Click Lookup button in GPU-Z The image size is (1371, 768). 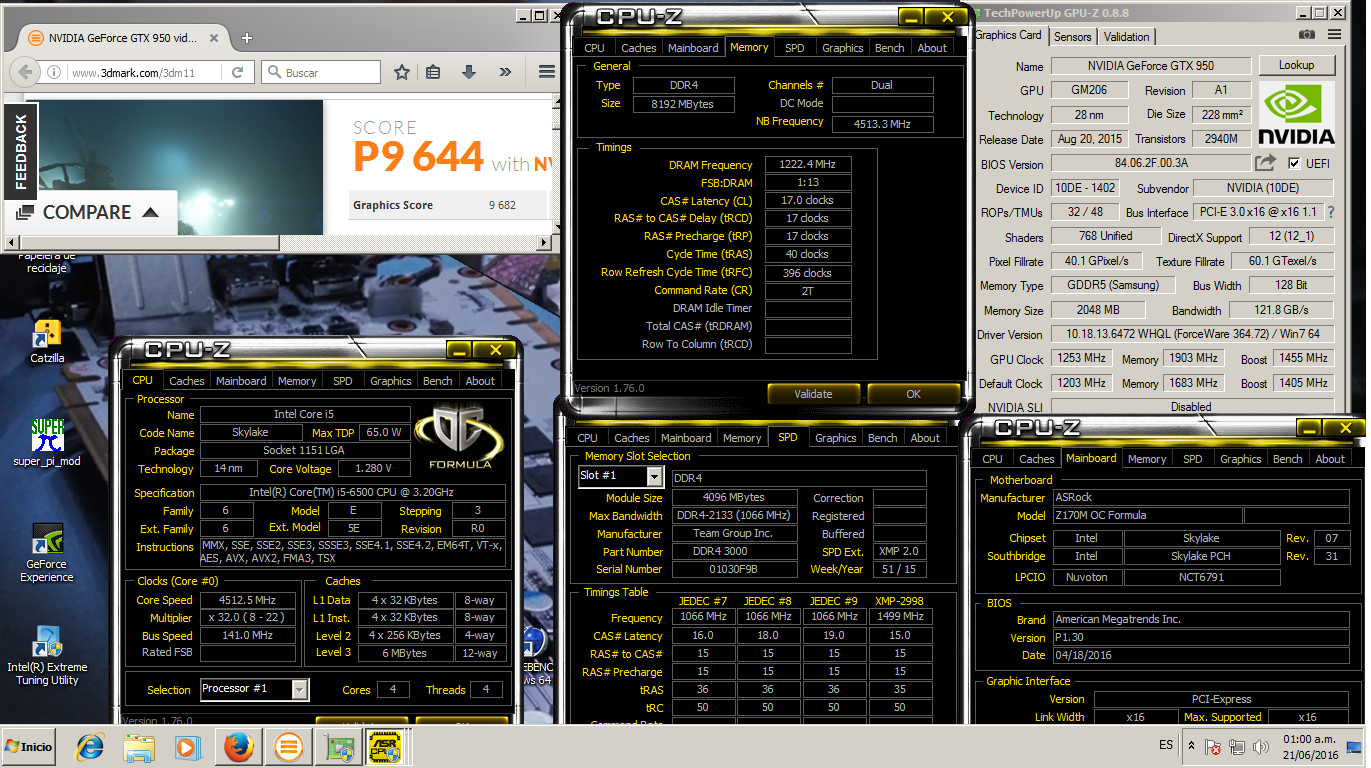tap(1296, 65)
